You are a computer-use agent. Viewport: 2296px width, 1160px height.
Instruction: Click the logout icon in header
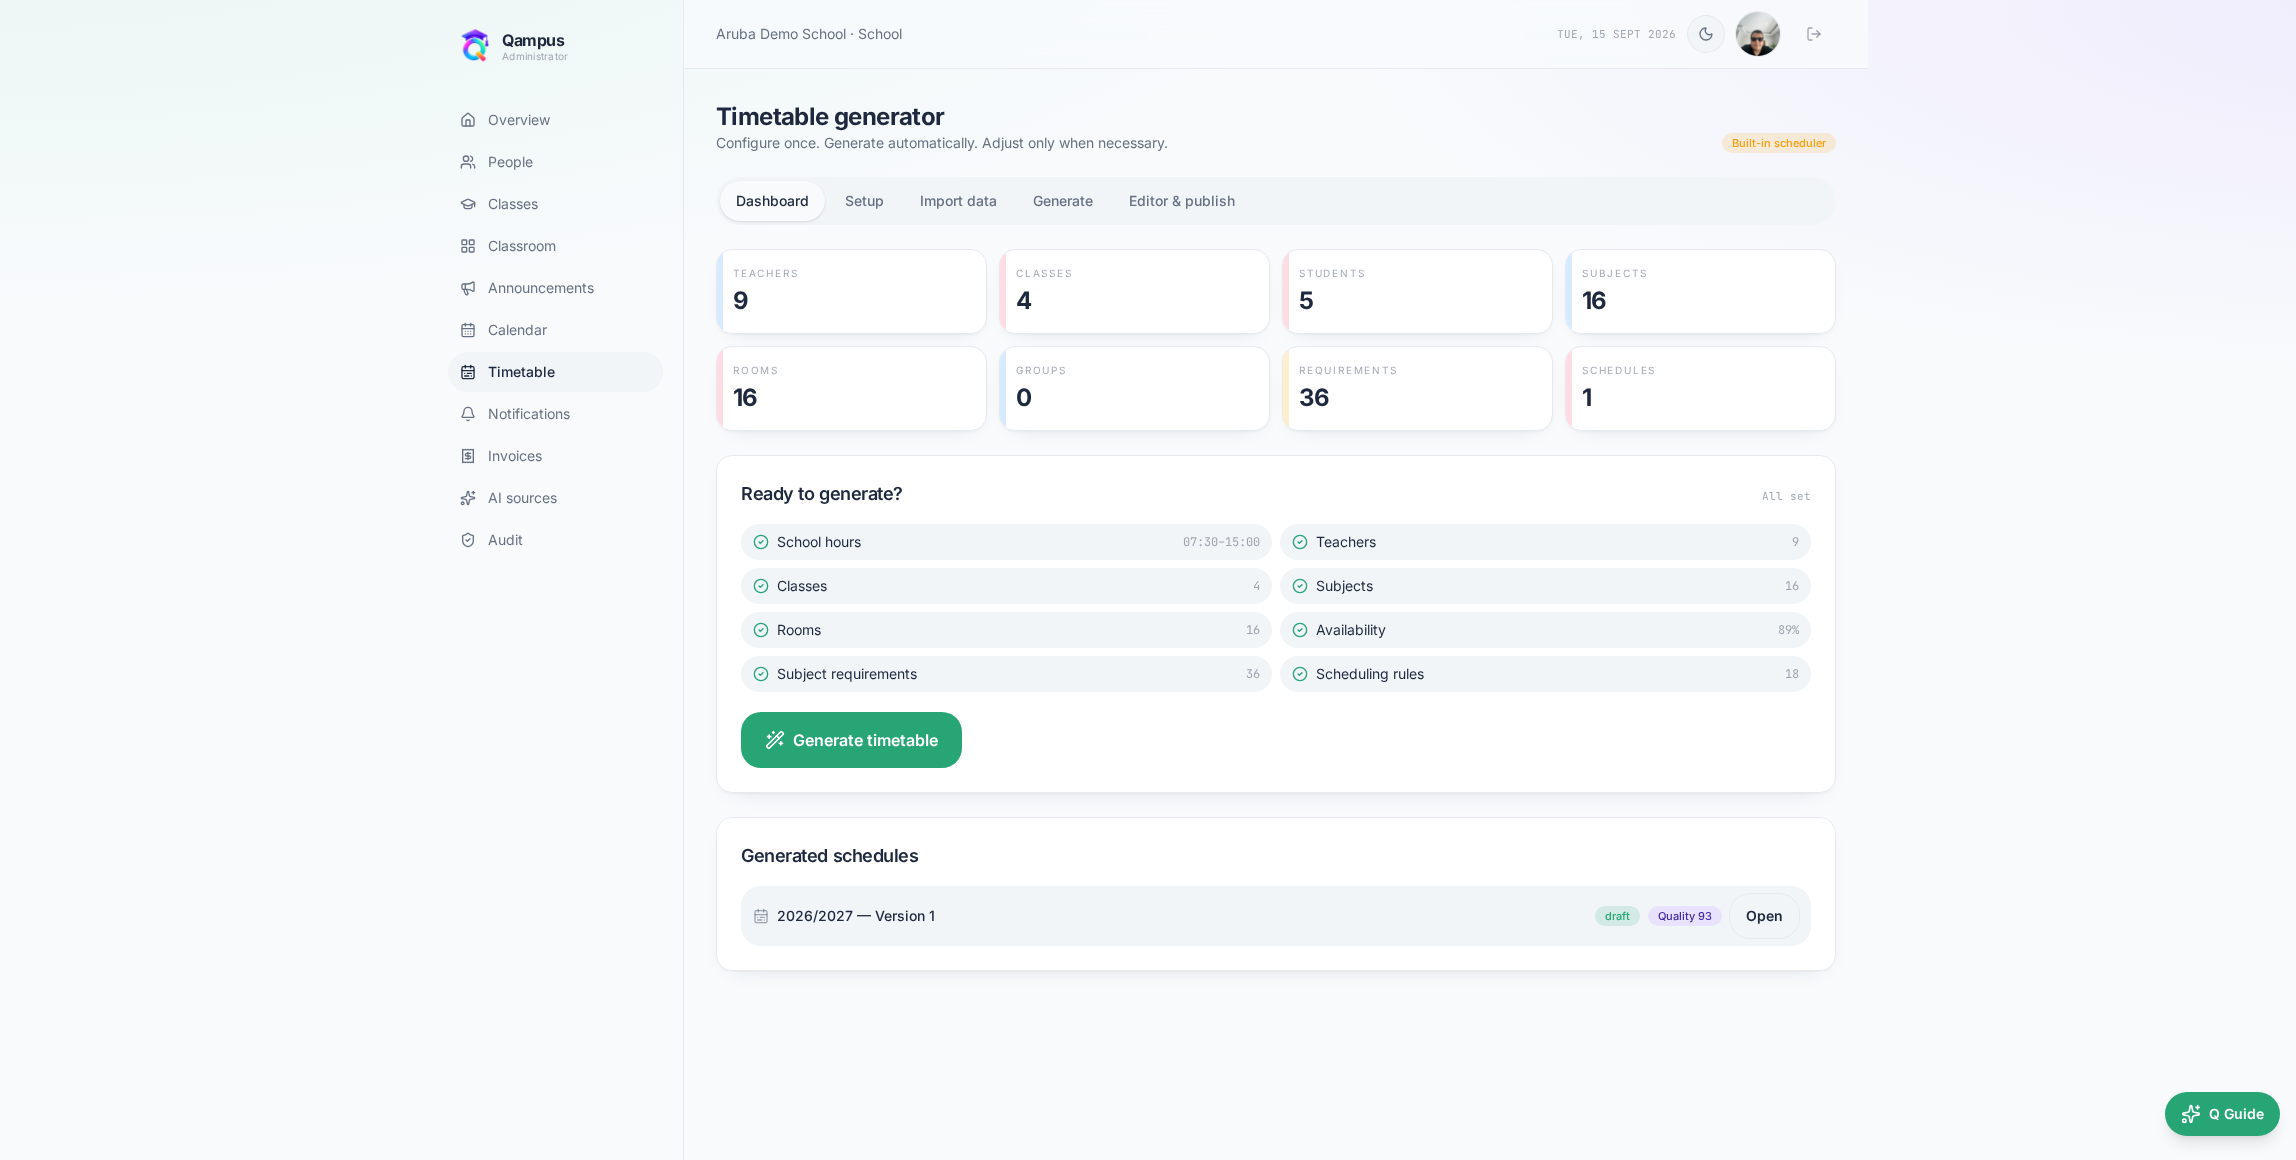click(x=1814, y=34)
